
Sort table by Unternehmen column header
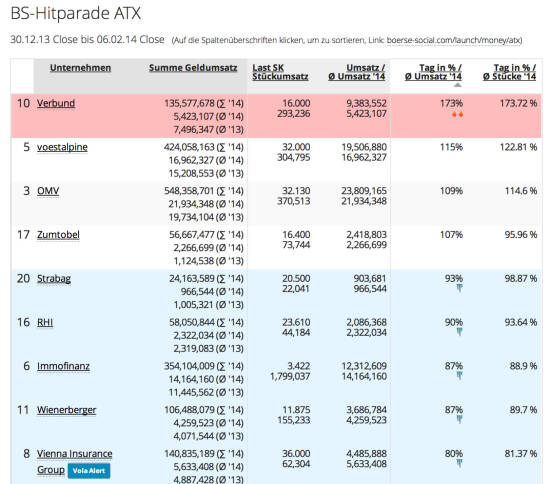pyautogui.click(x=80, y=68)
